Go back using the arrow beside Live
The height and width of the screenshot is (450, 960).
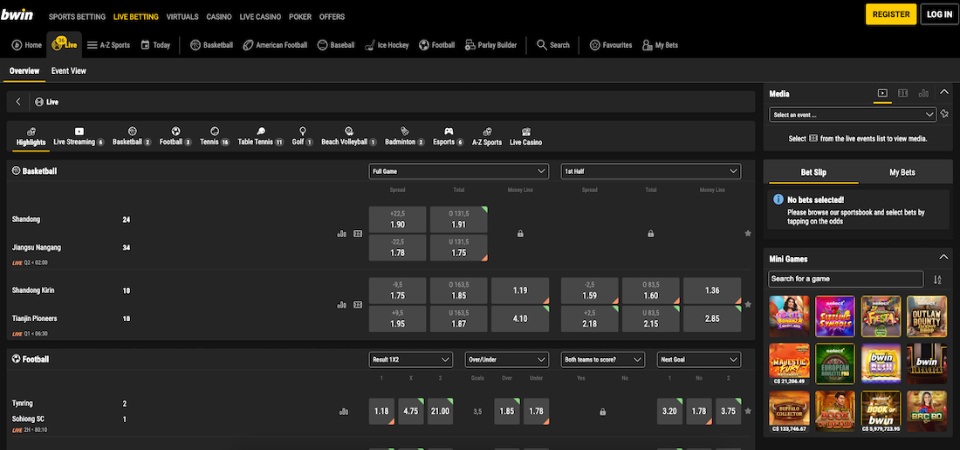point(18,102)
